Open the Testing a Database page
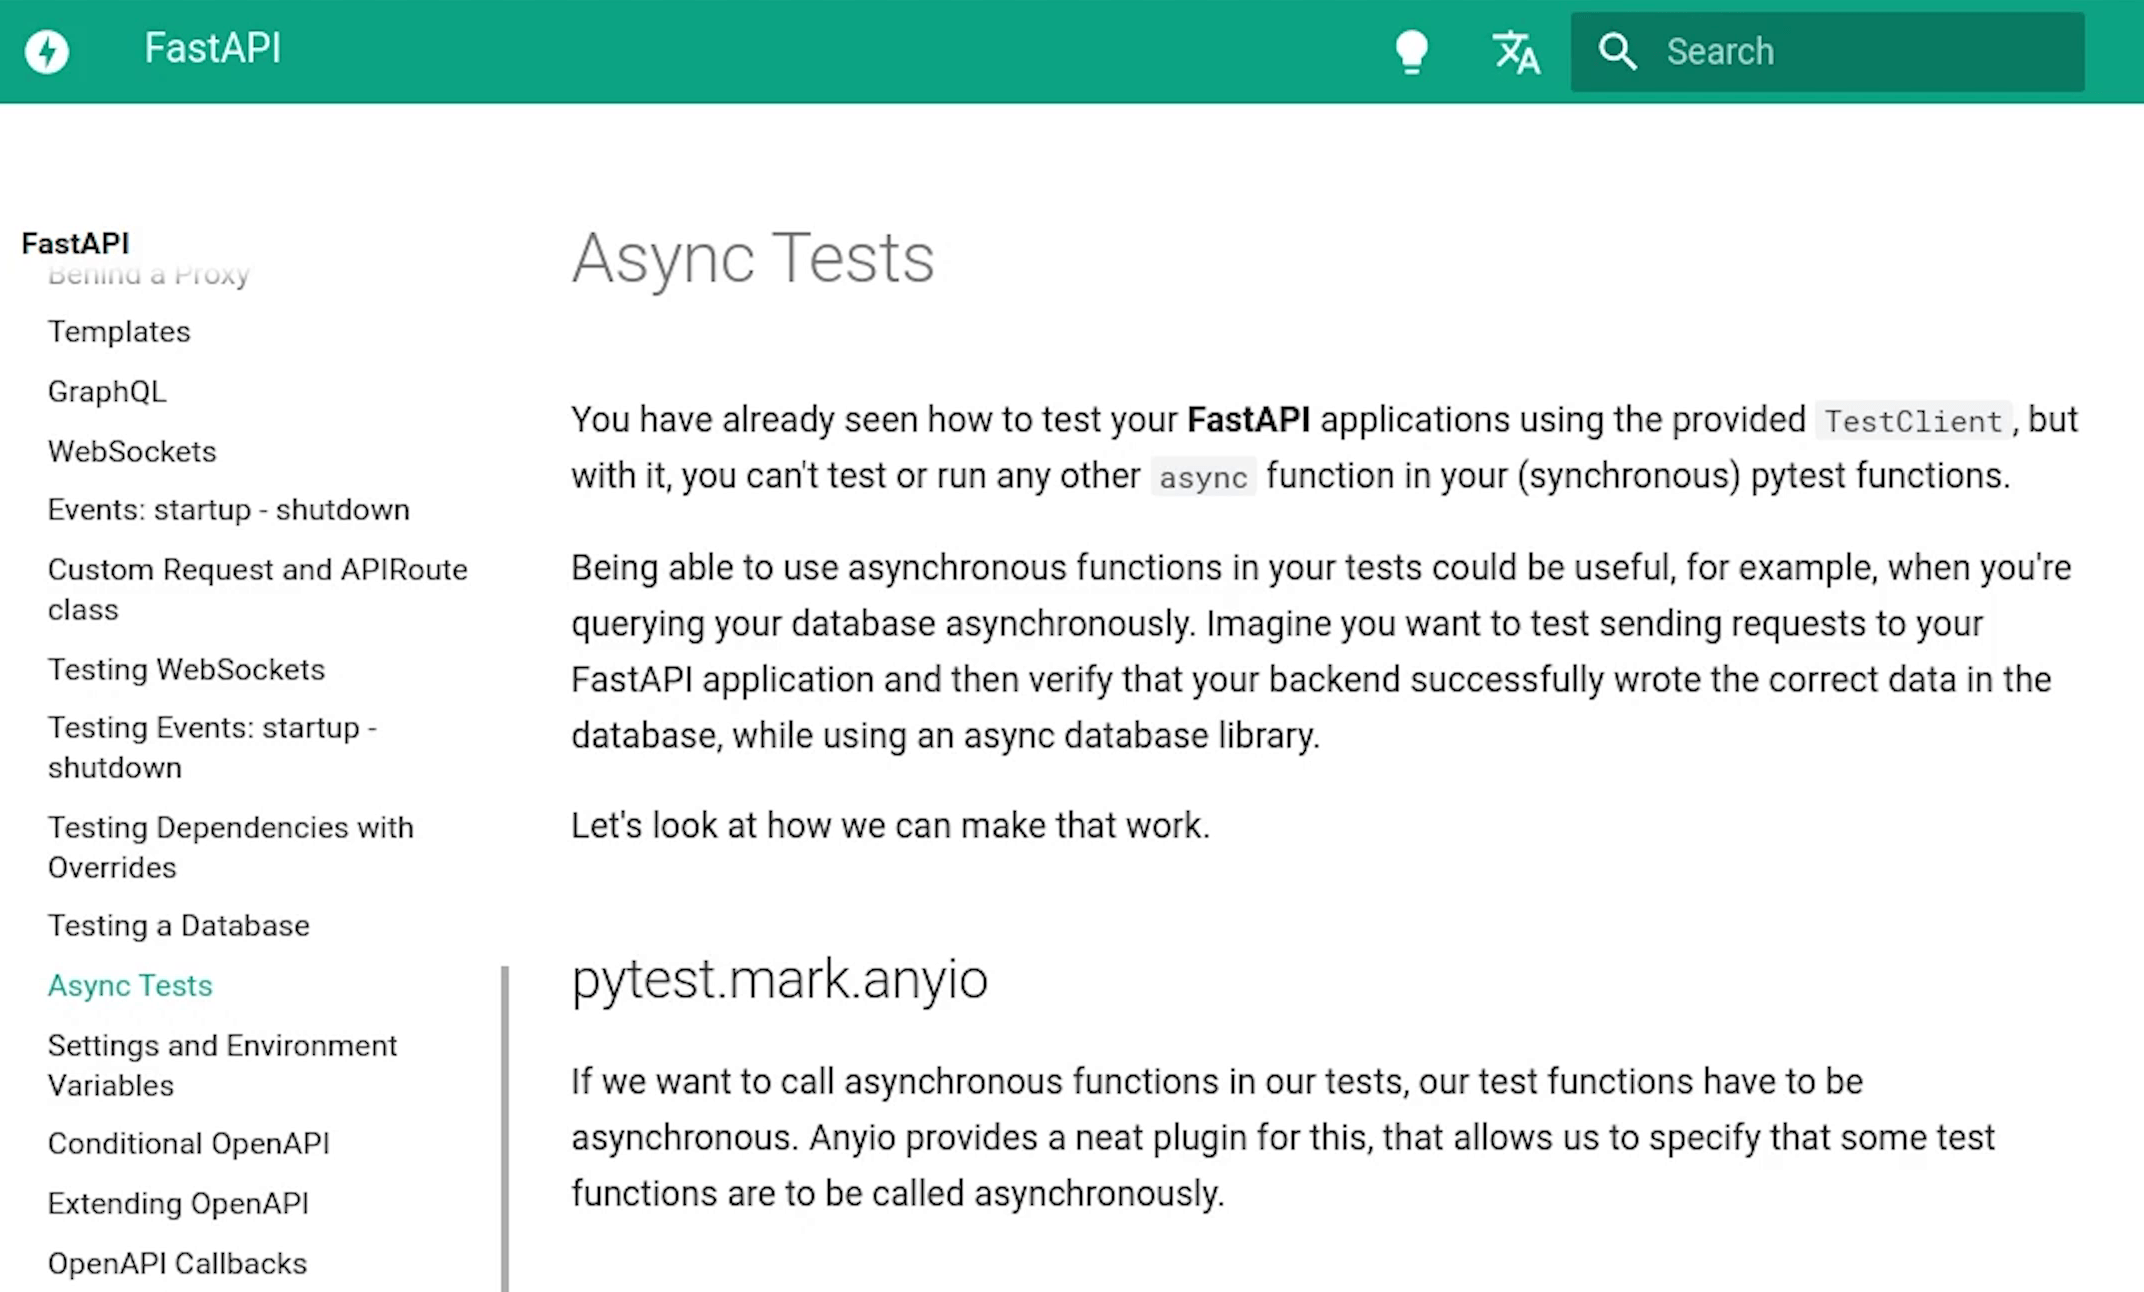Screen dimensions: 2144x1292 point(178,925)
